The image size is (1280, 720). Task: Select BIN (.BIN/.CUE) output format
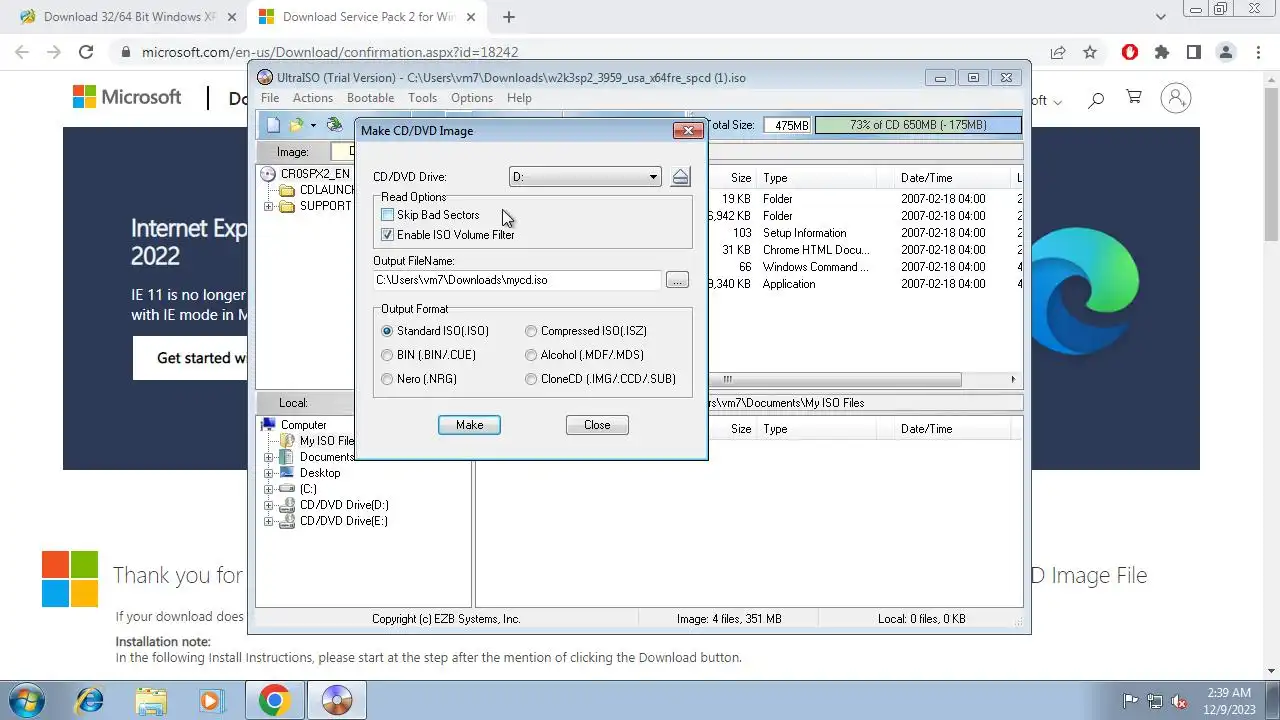pyautogui.click(x=387, y=355)
